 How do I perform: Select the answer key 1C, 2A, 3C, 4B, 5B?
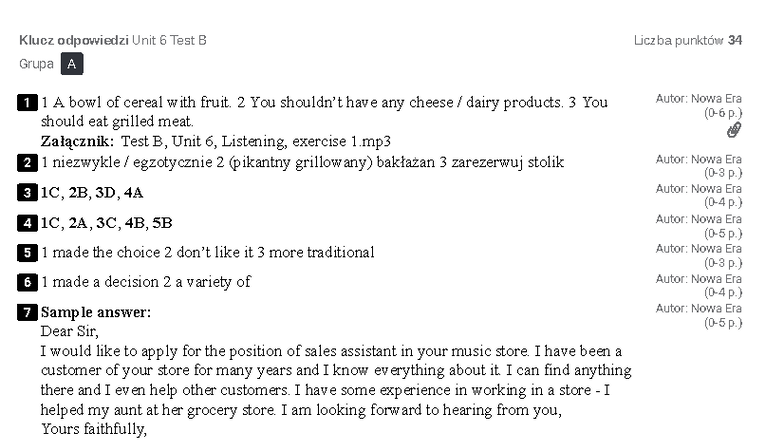[x=106, y=223]
